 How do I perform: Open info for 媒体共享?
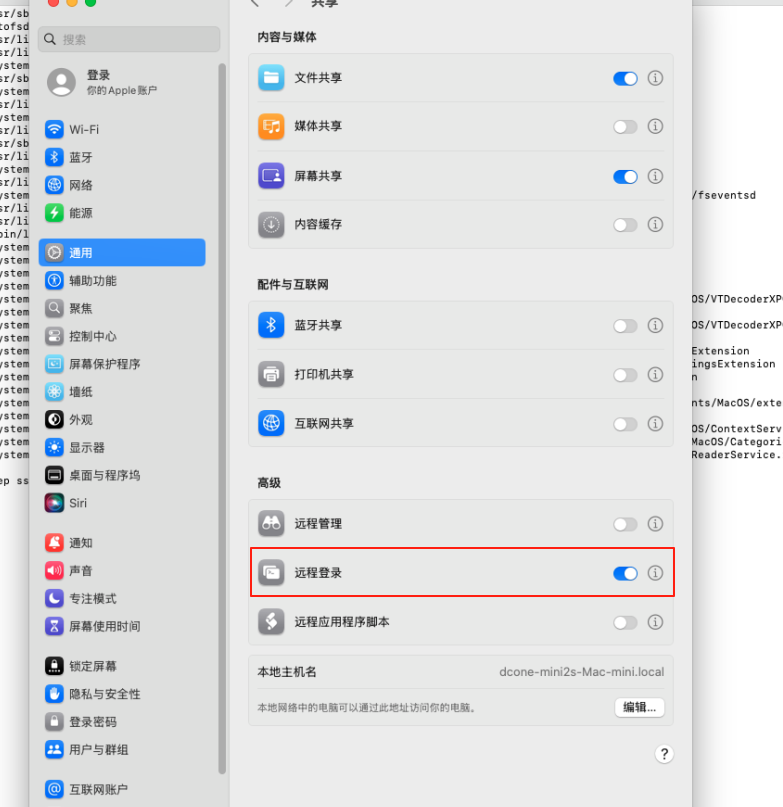[x=655, y=126]
